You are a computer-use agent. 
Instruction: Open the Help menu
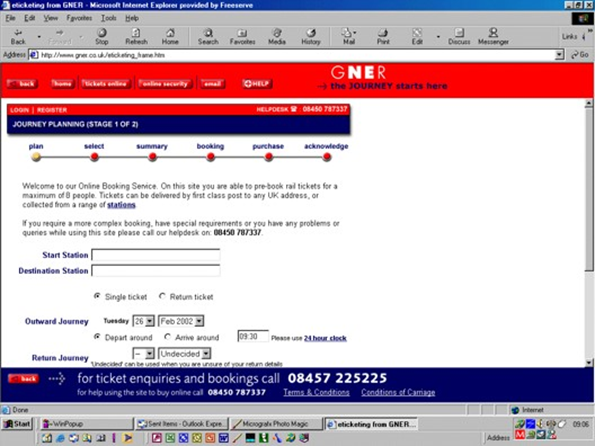(x=132, y=18)
